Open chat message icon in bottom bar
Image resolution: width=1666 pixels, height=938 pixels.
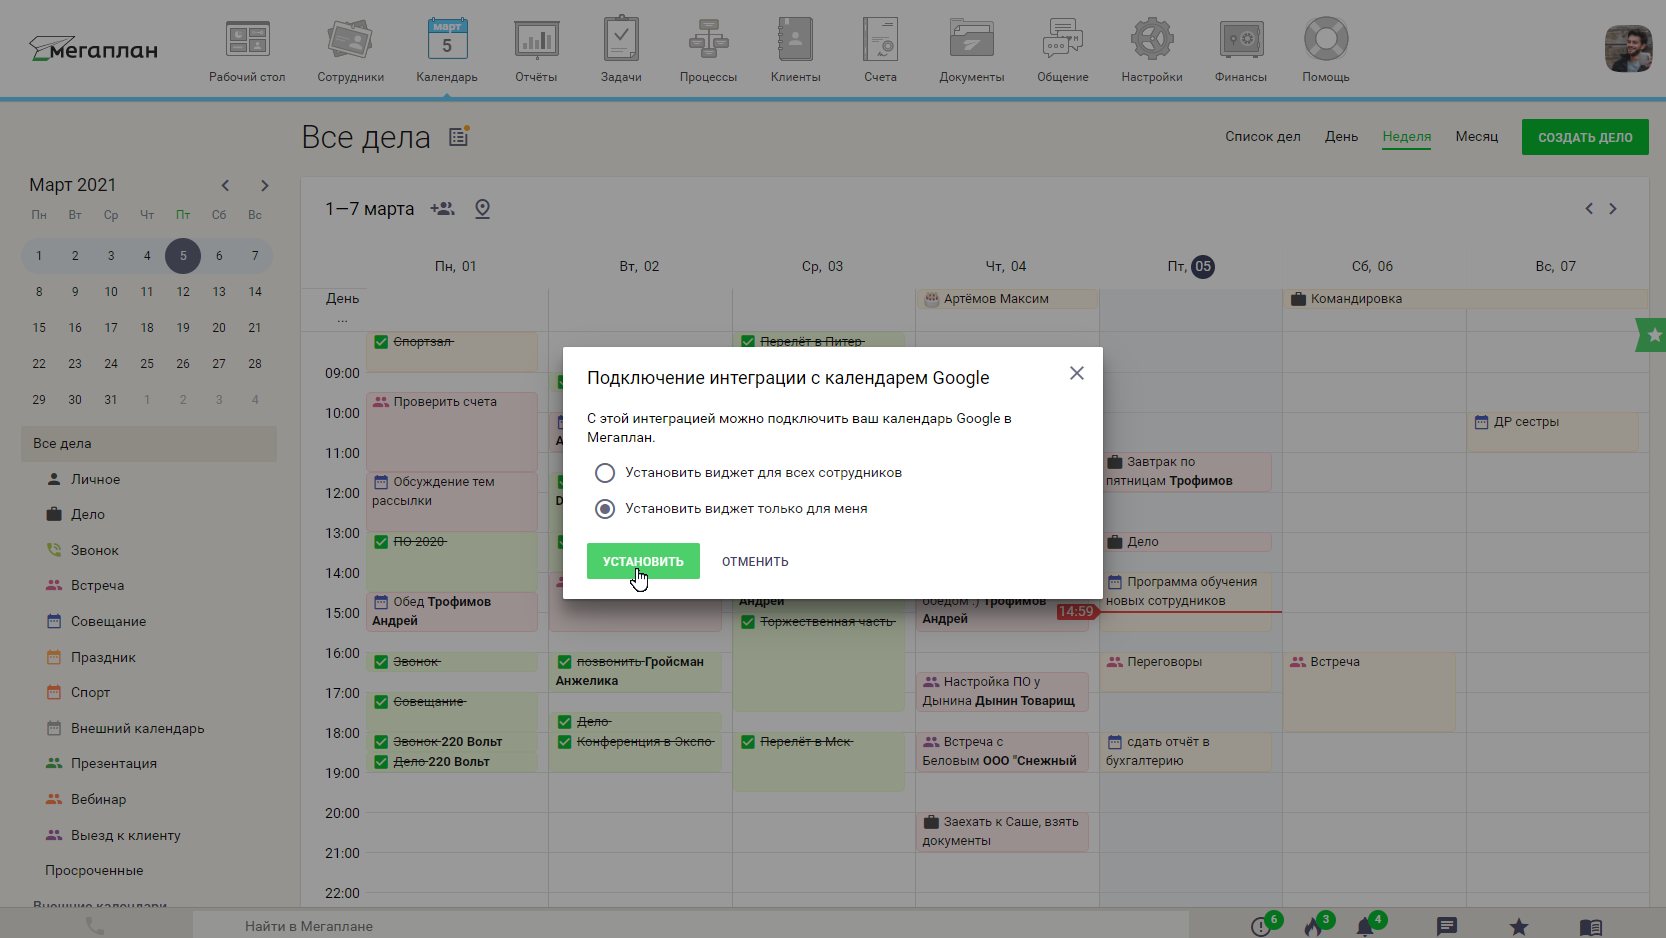click(1447, 927)
